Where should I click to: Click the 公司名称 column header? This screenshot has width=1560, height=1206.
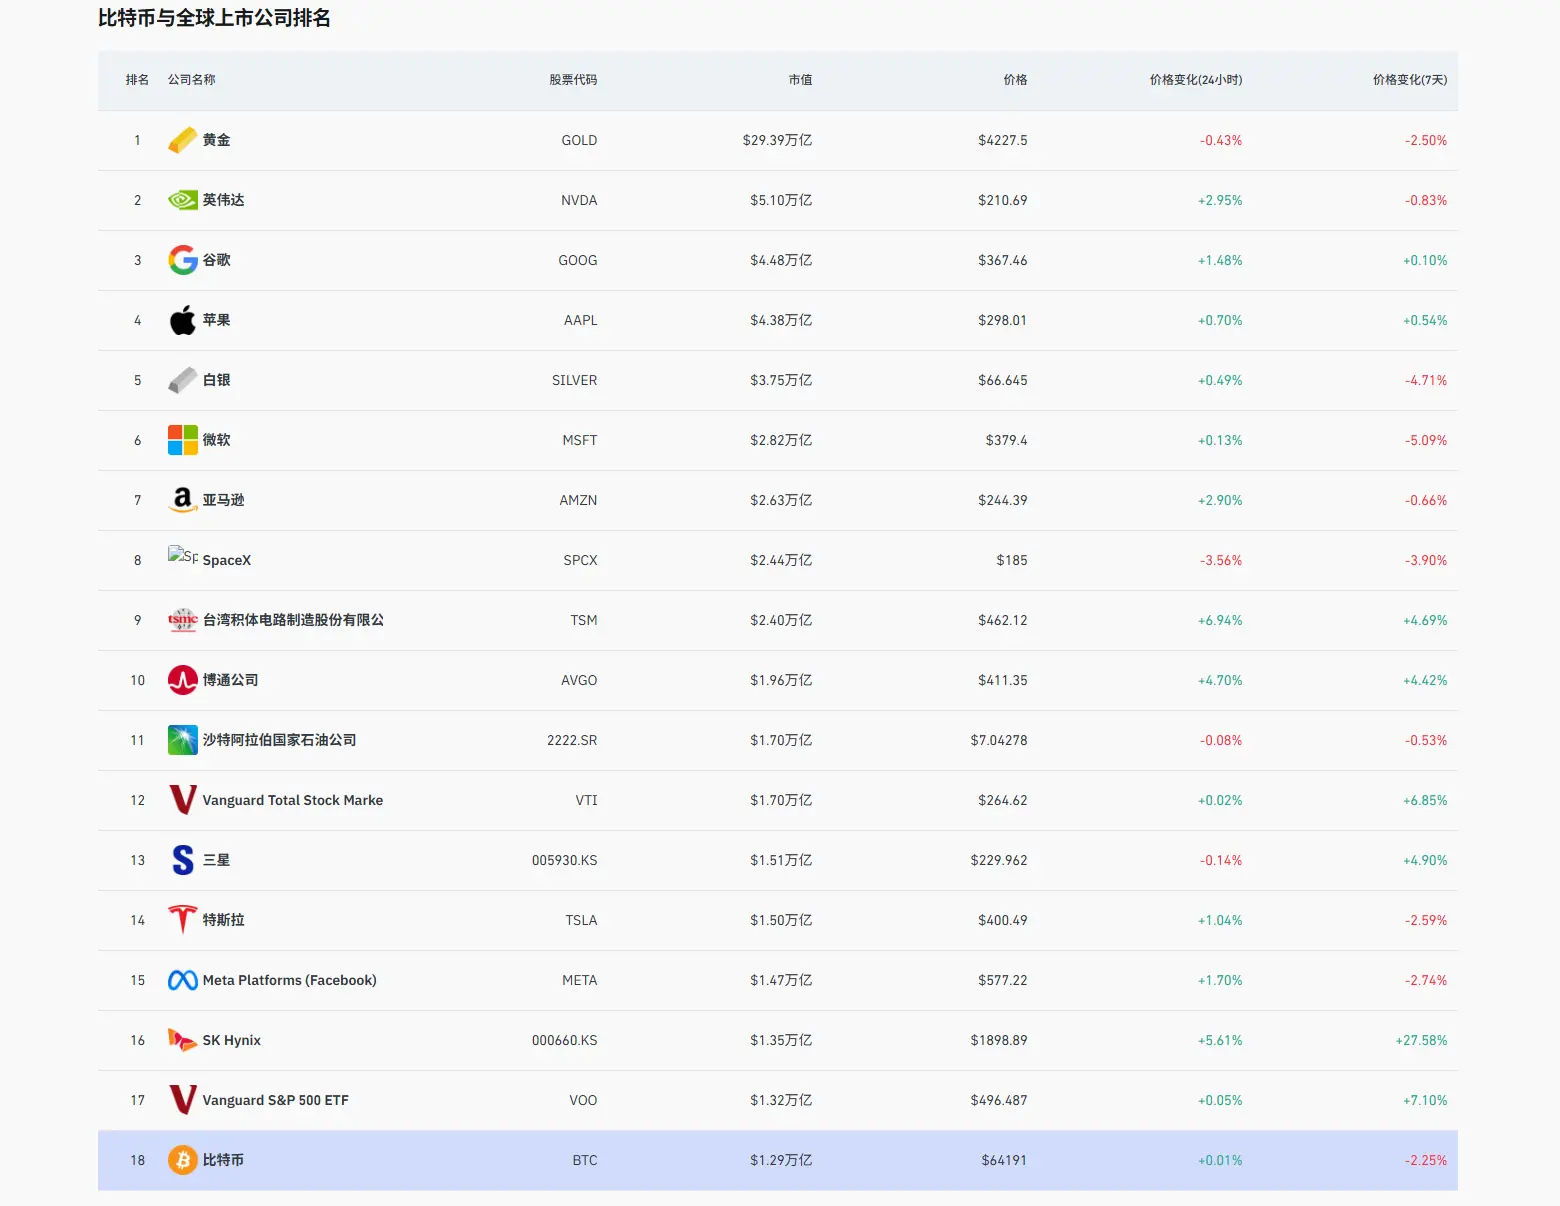[192, 80]
